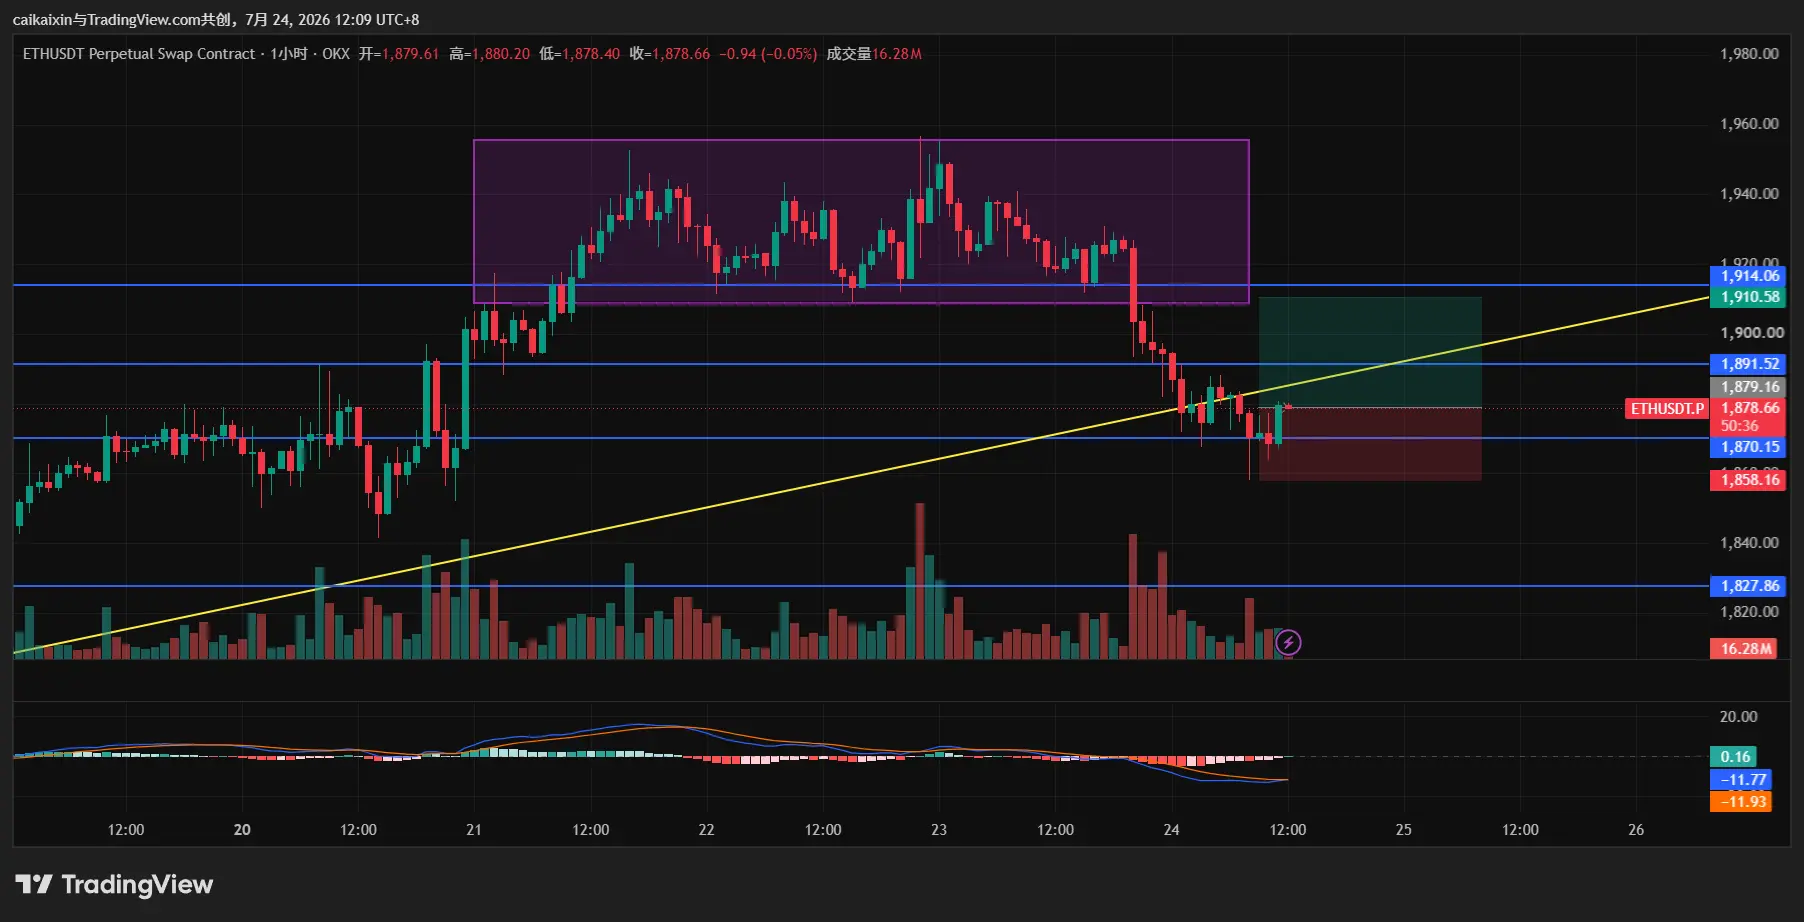Click the TradingView logo
Screen dimensions: 1804x922
click(x=114, y=884)
